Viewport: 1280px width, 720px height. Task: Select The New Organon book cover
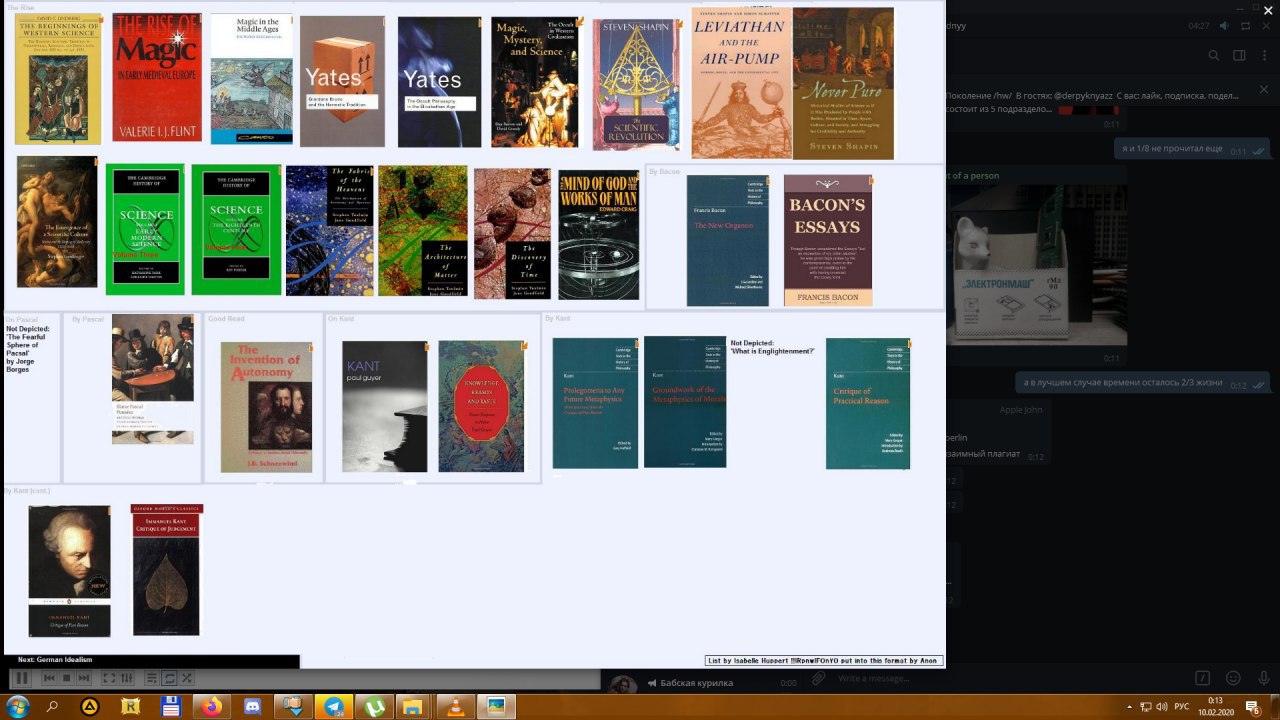point(728,241)
